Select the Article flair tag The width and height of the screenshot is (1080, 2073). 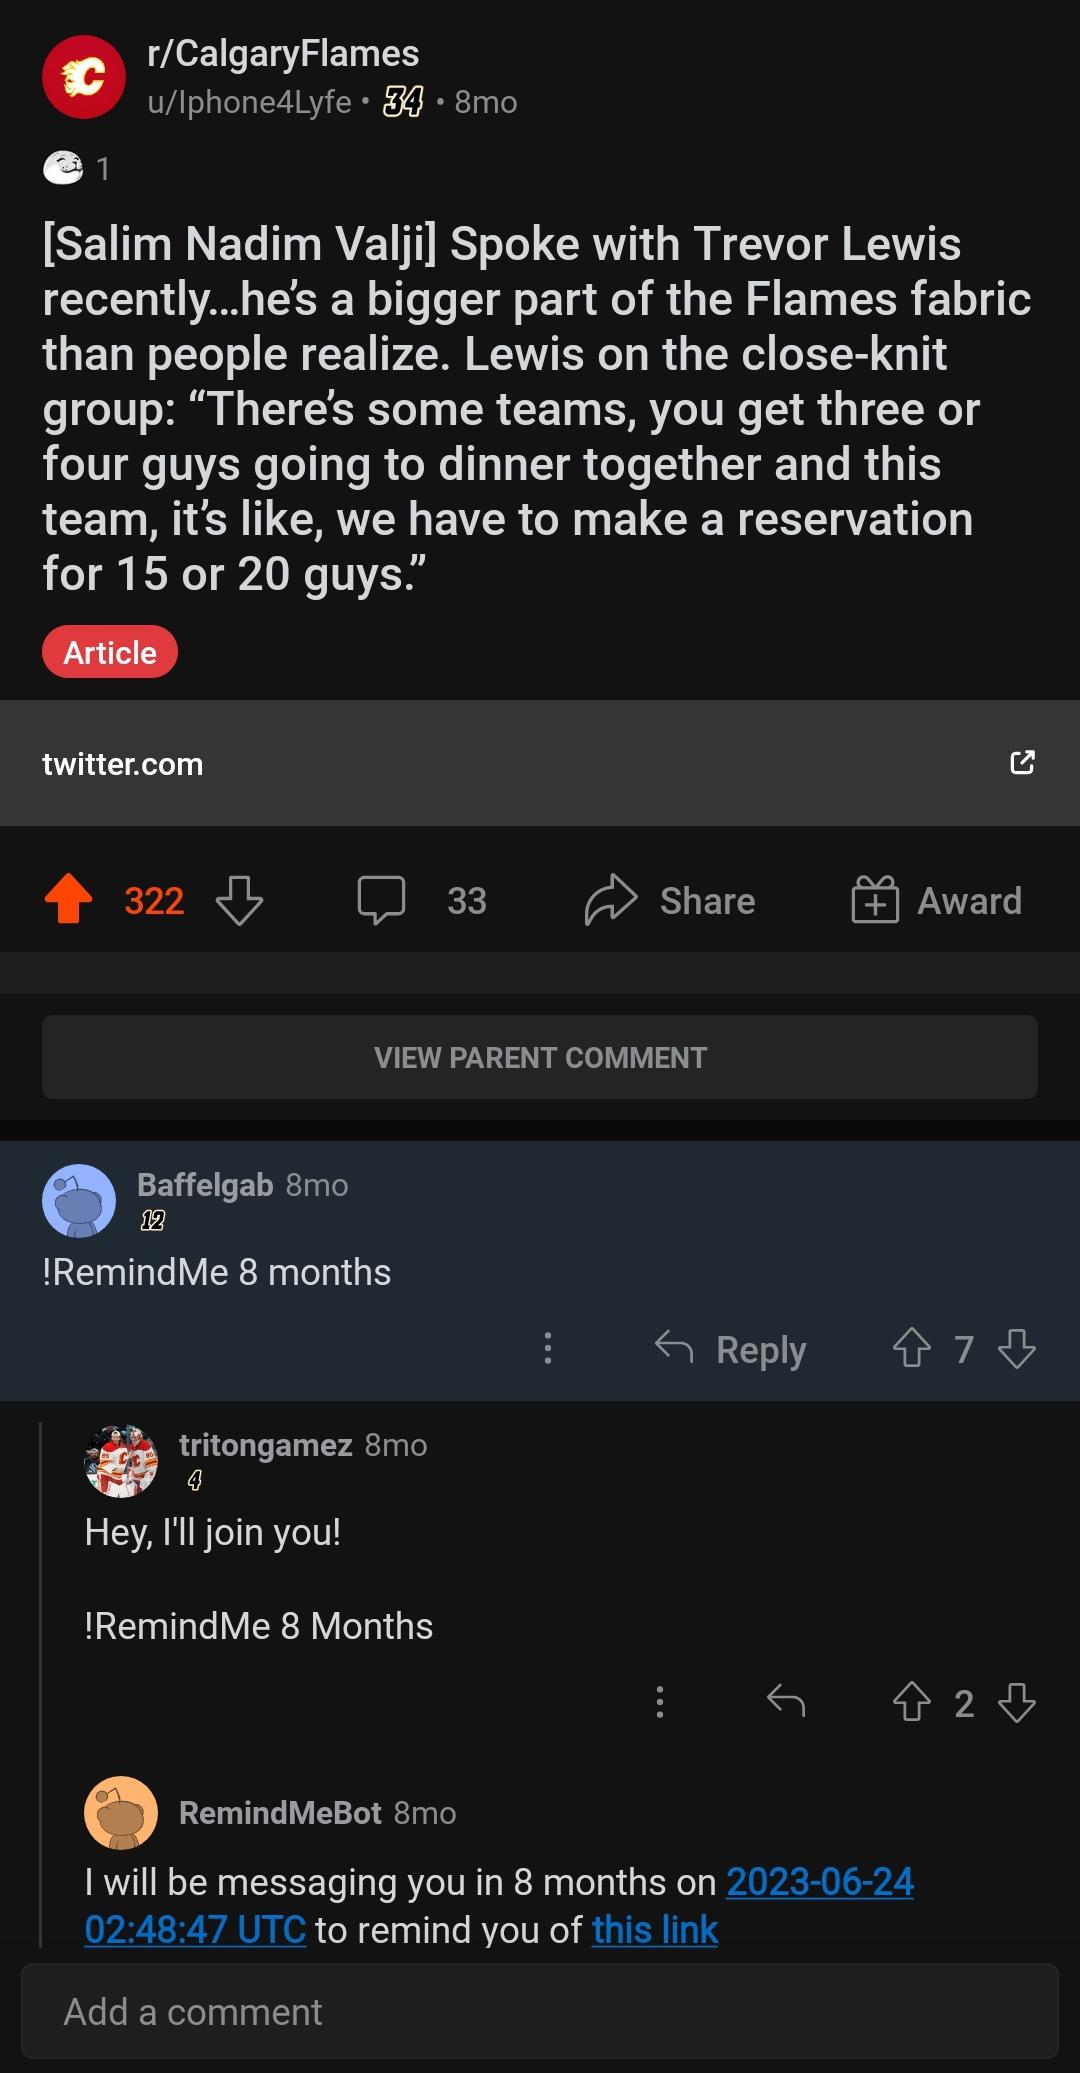110,653
